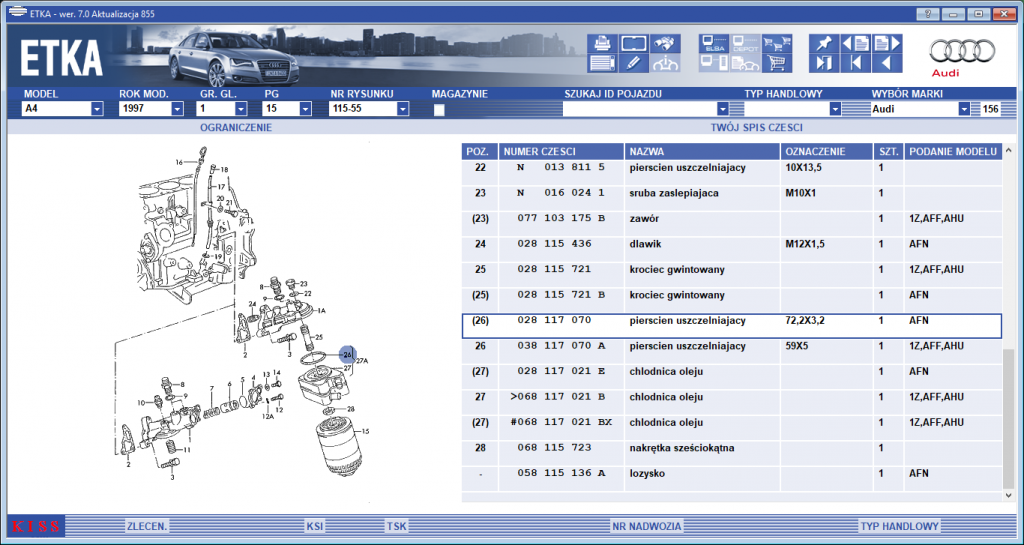The width and height of the screenshot is (1024, 545).
Task: Click TYP HANDLOWY button in bottom bar
Action: click(x=899, y=526)
